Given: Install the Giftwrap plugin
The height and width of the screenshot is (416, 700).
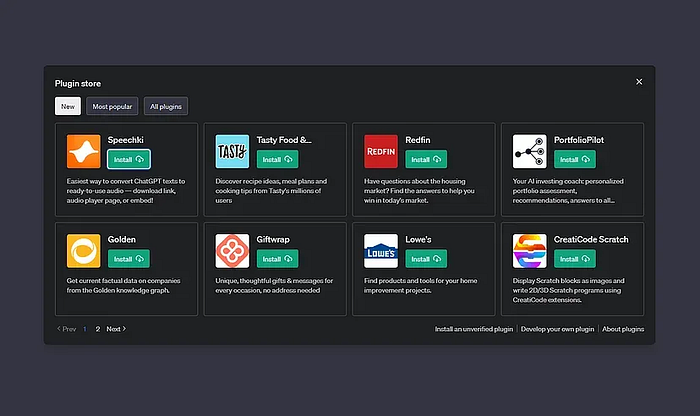Looking at the screenshot, I should pyautogui.click(x=277, y=259).
